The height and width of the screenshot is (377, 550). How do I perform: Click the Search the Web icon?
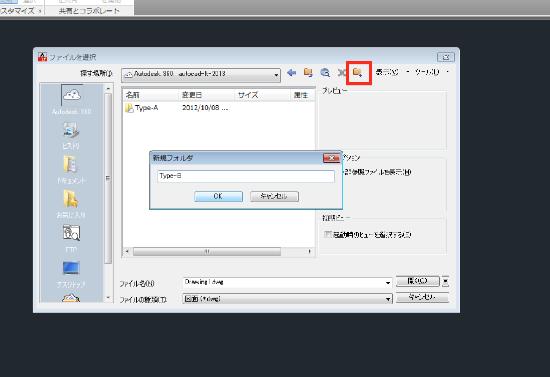pos(325,73)
